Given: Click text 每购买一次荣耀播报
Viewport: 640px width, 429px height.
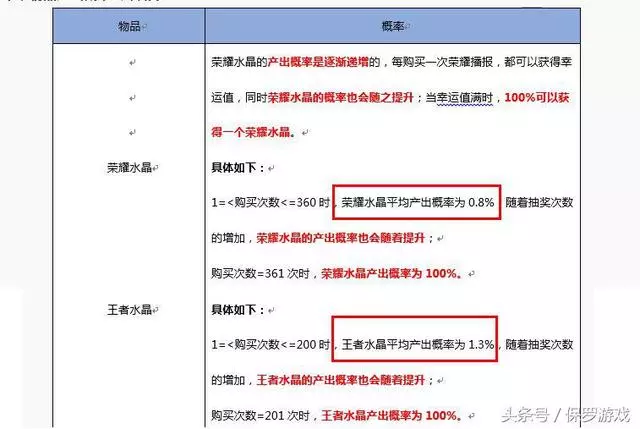Looking at the screenshot, I should (x=442, y=62).
